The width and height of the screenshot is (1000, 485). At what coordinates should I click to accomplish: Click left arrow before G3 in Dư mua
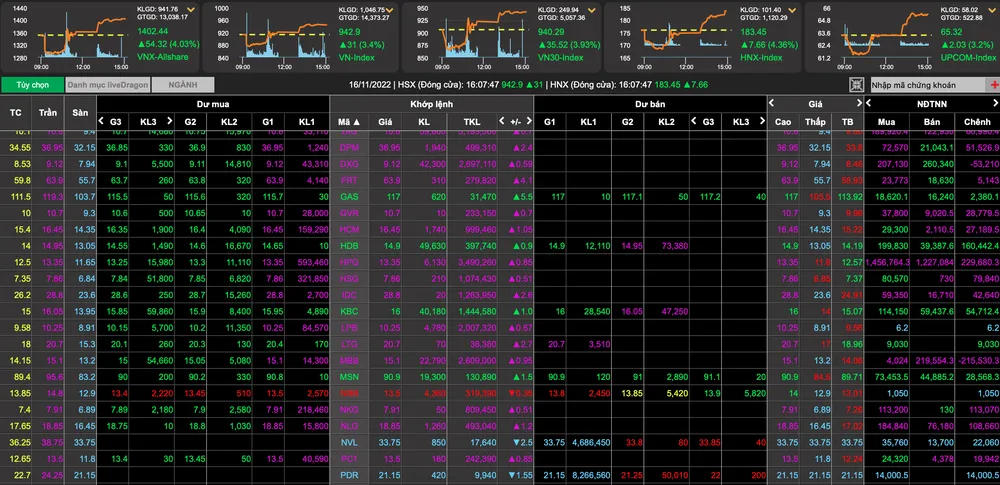[100, 122]
